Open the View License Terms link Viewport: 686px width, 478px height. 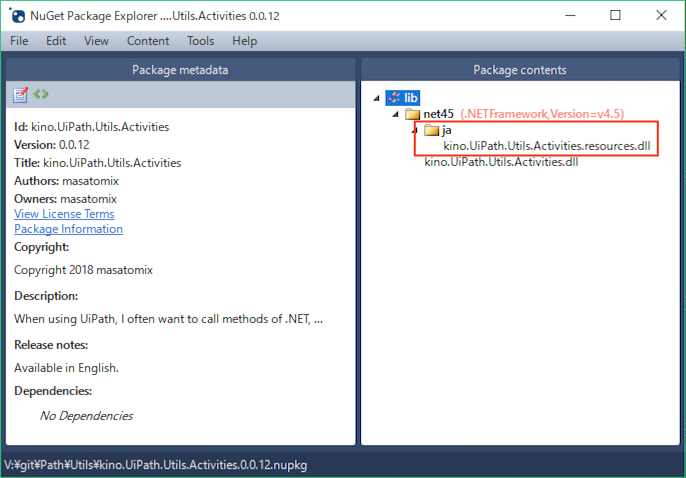coord(64,214)
